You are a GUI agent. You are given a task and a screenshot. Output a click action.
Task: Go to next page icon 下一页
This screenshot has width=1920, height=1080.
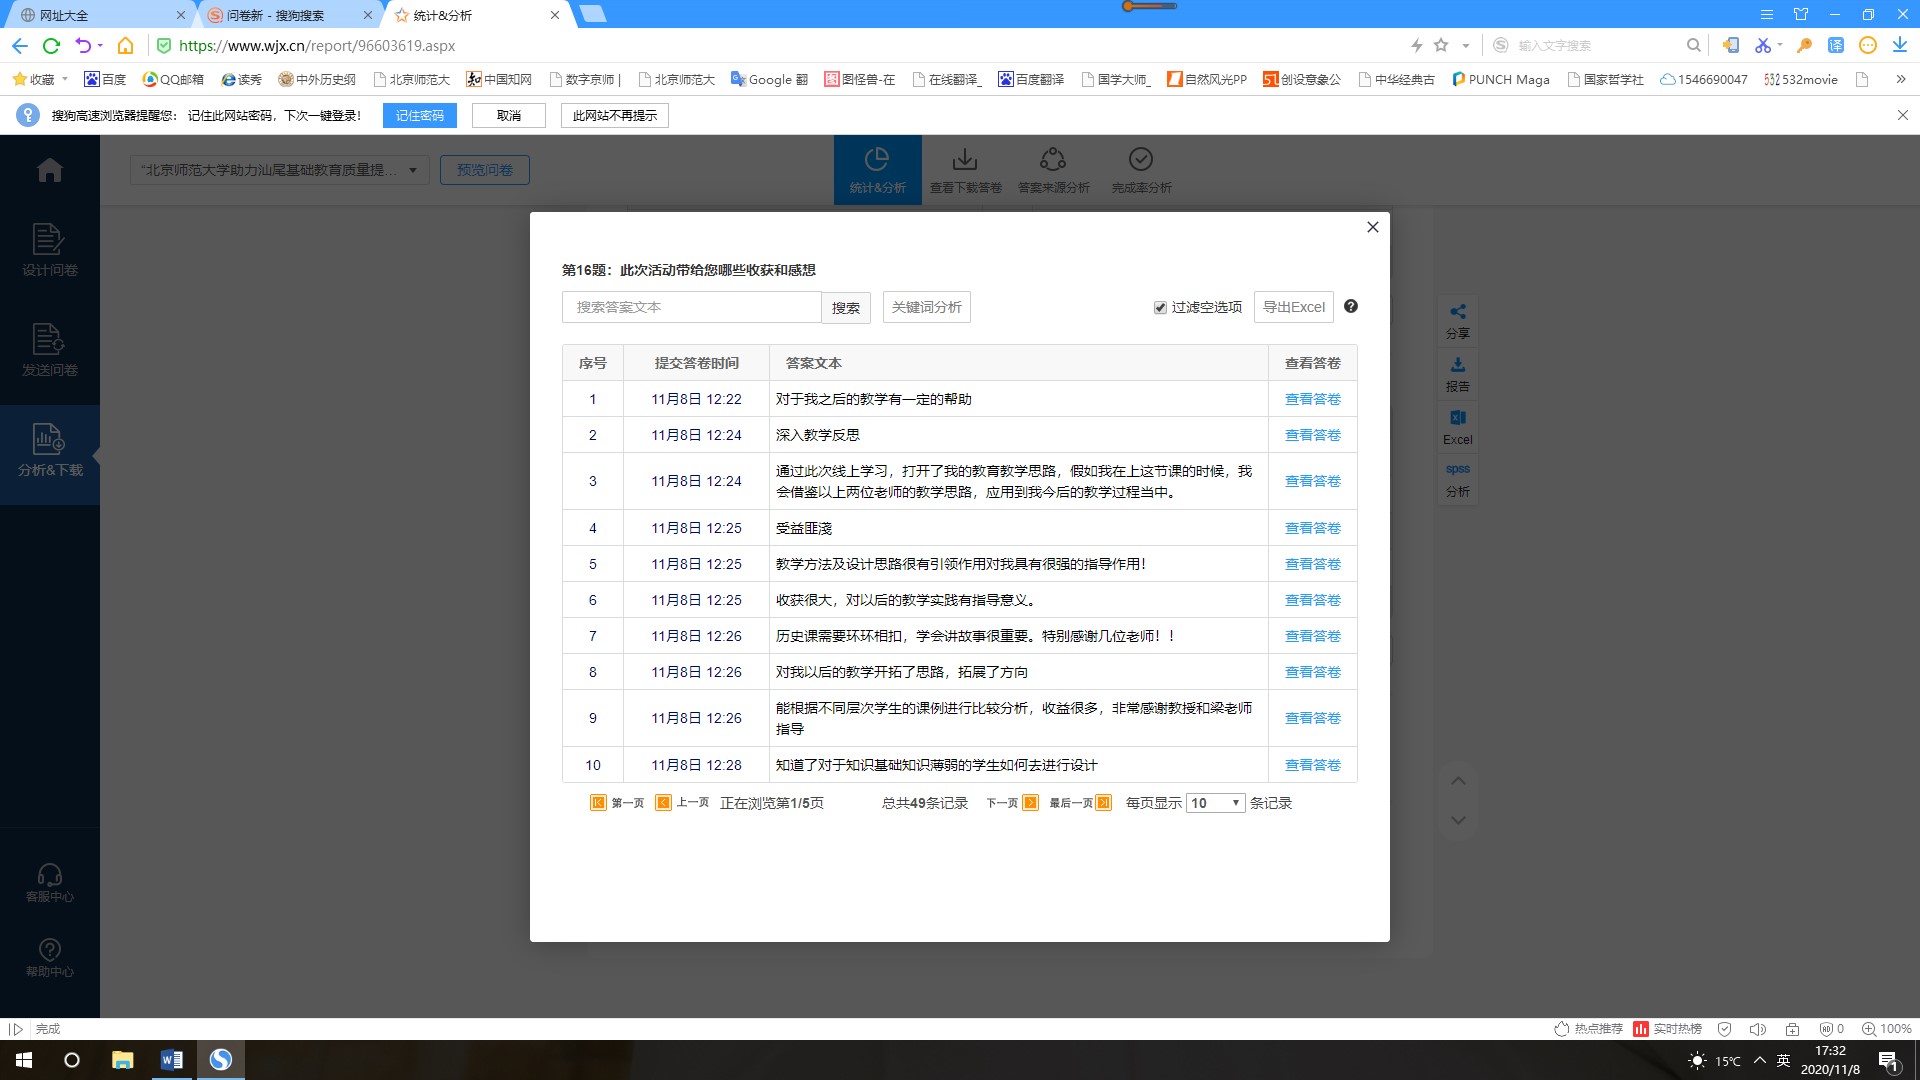1030,802
